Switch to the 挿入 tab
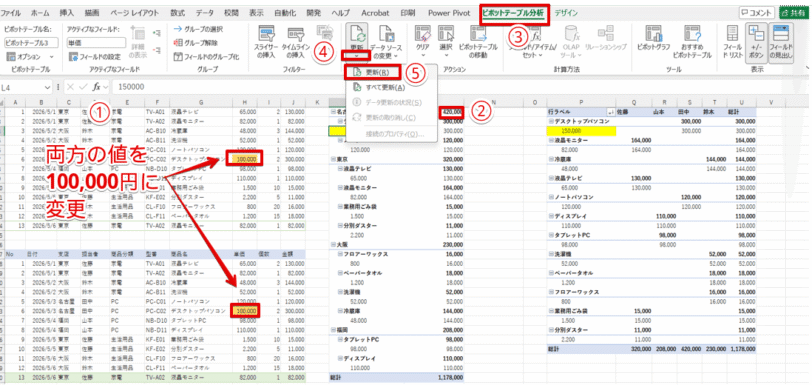 tap(66, 12)
